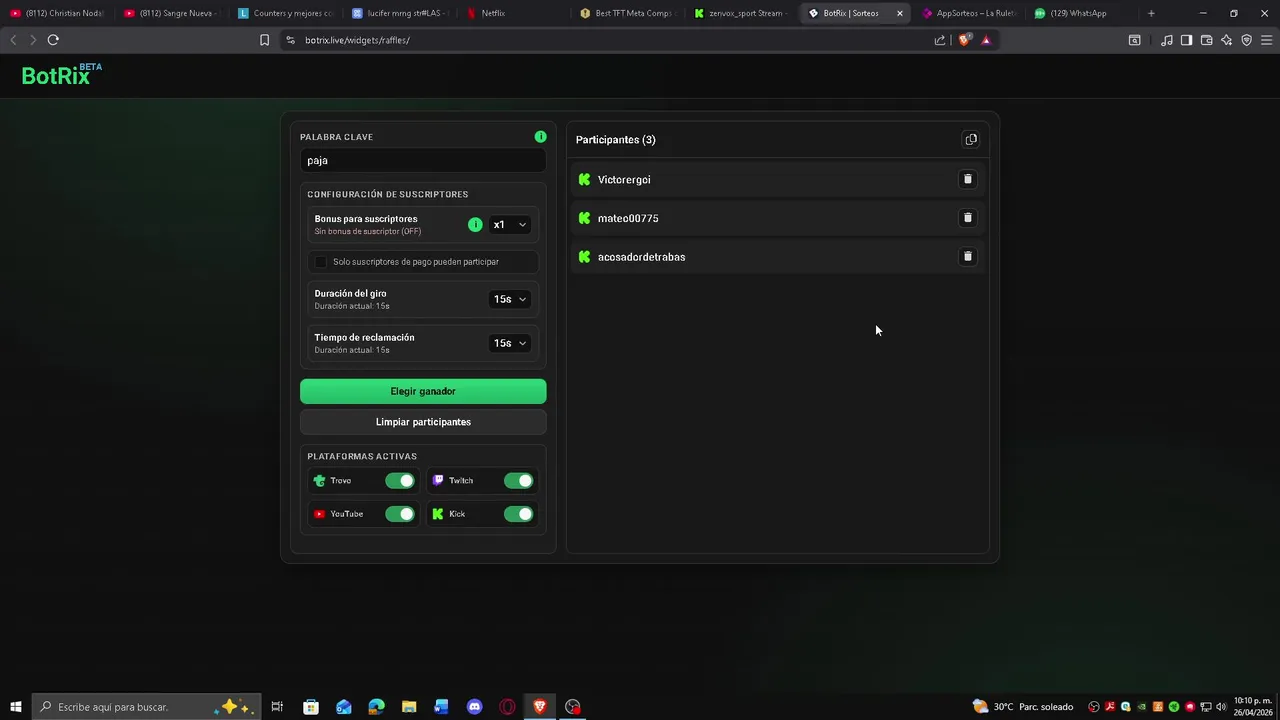Delete acosadordetrabas with the trash icon
The image size is (1280, 720).
[x=967, y=257]
